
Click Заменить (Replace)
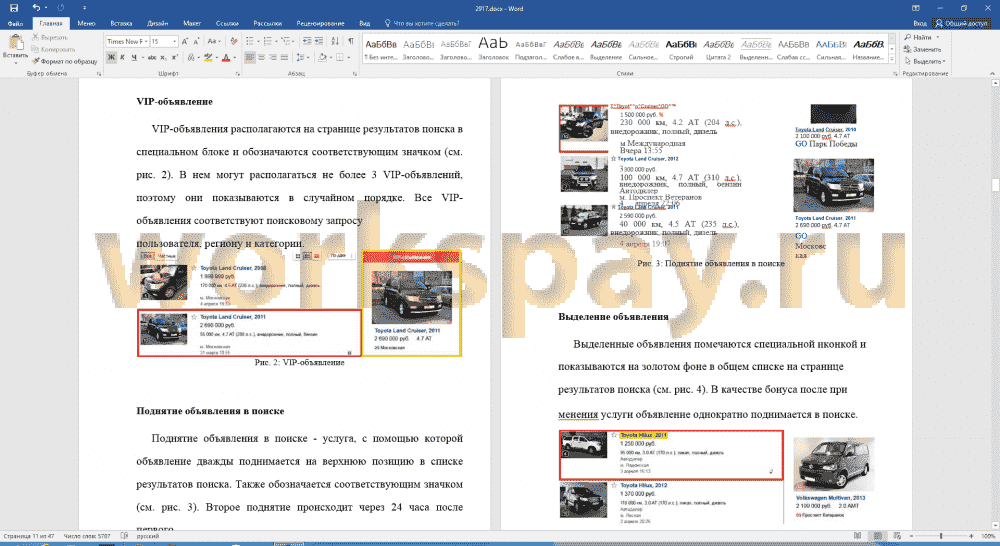click(x=922, y=49)
